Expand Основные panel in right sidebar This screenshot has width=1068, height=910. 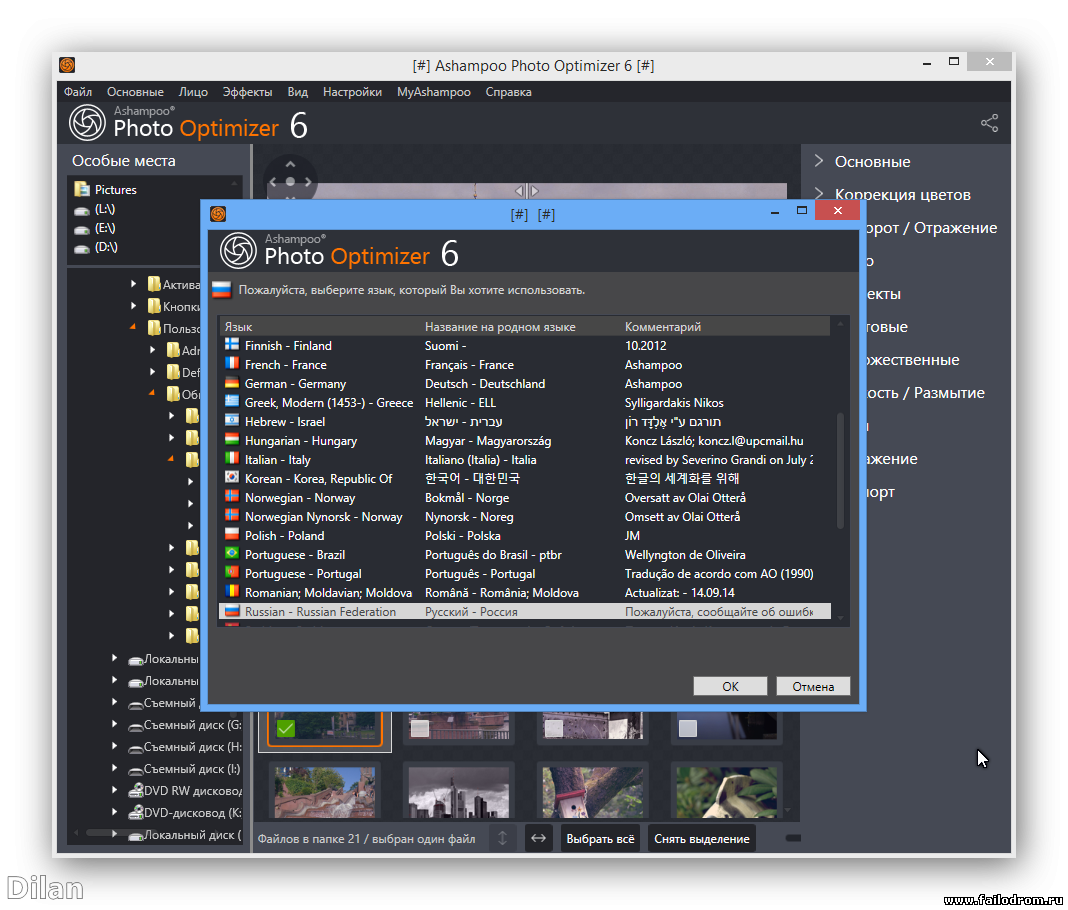click(819, 161)
